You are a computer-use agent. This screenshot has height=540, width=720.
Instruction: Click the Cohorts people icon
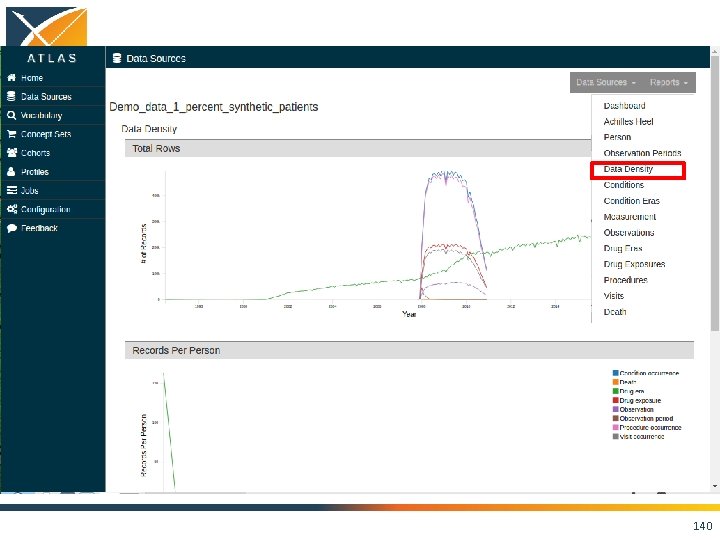[x=12, y=153]
